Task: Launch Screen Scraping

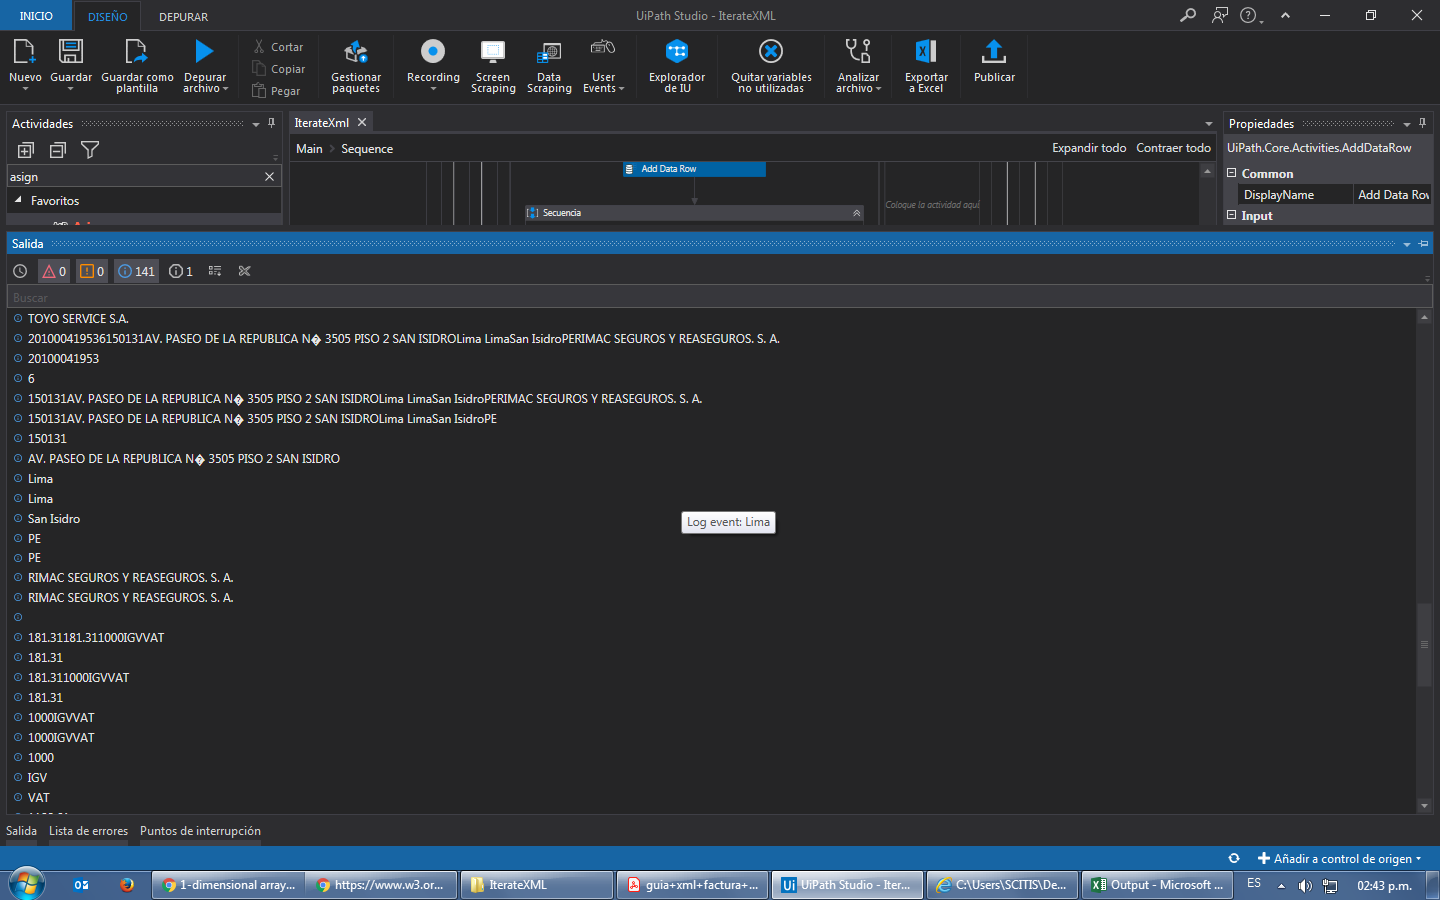Action: [x=493, y=65]
